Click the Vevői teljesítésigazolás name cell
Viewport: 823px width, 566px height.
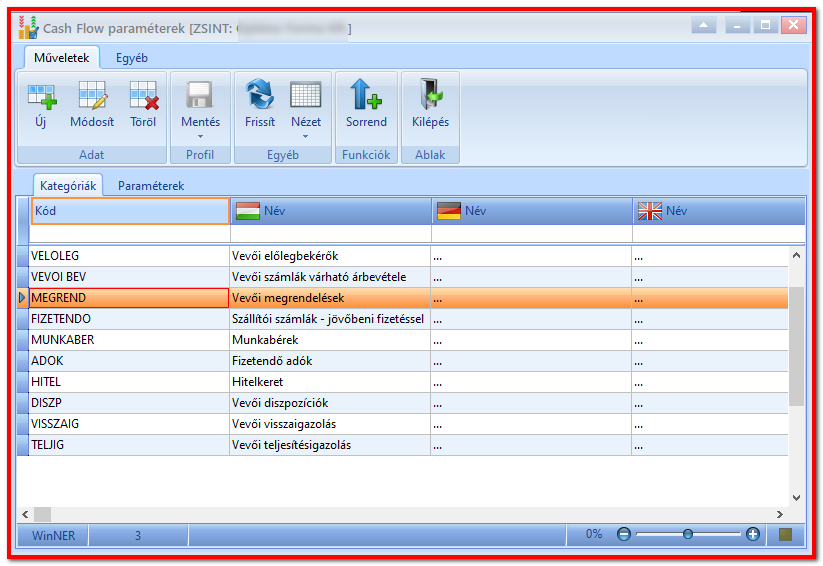coord(330,445)
